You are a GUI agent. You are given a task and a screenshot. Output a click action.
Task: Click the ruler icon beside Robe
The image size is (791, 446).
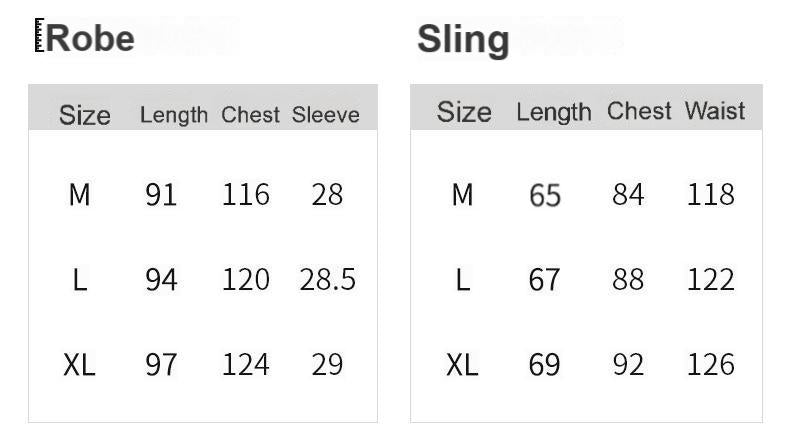click(39, 38)
